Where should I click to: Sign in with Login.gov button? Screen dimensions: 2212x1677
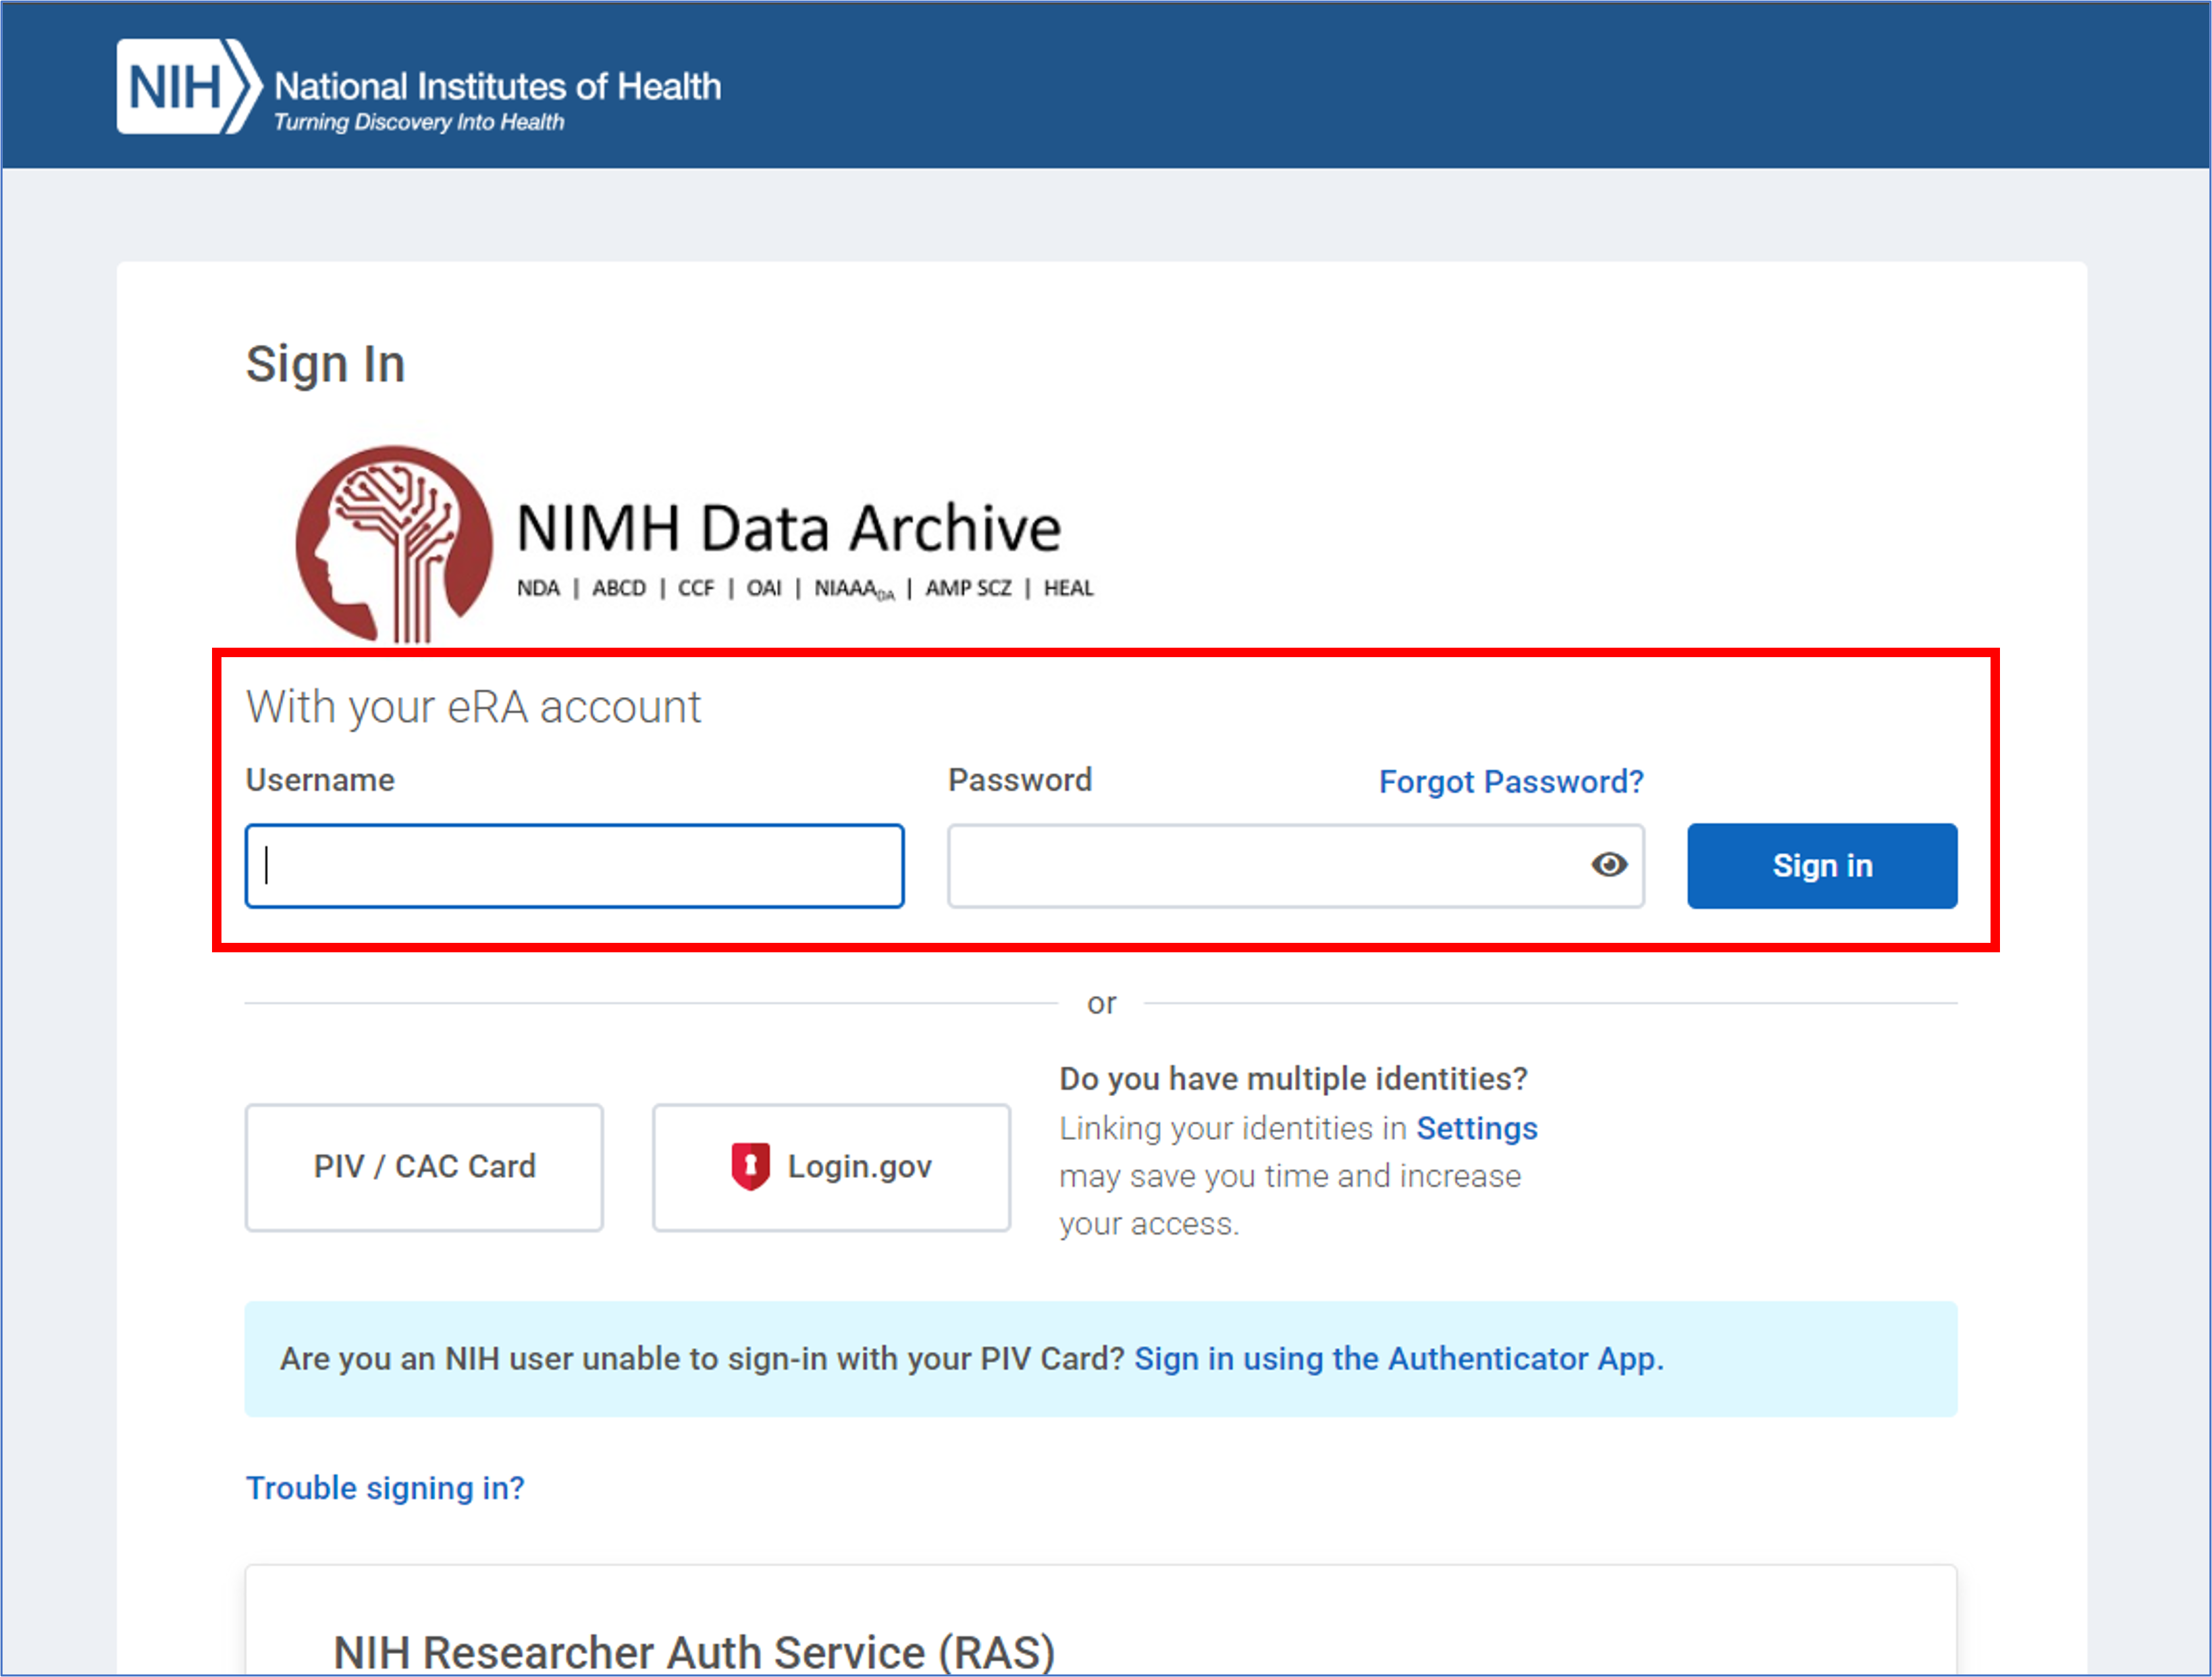click(x=831, y=1167)
